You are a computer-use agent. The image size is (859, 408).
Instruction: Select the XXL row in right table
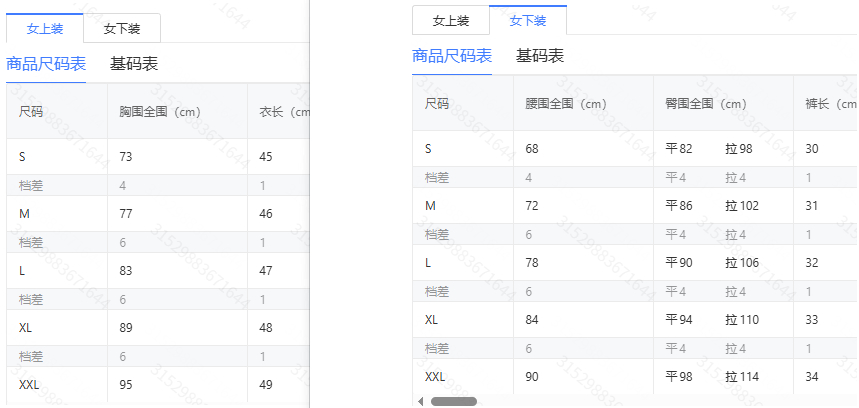coord(635,376)
